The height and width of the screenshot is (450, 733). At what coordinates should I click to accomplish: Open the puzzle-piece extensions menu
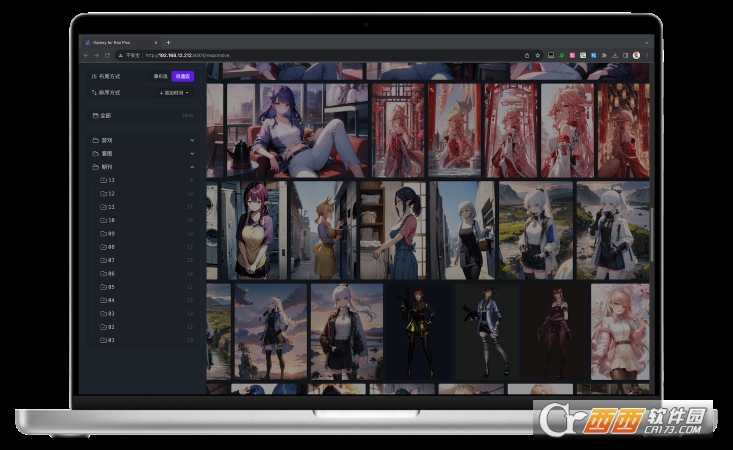click(604, 55)
